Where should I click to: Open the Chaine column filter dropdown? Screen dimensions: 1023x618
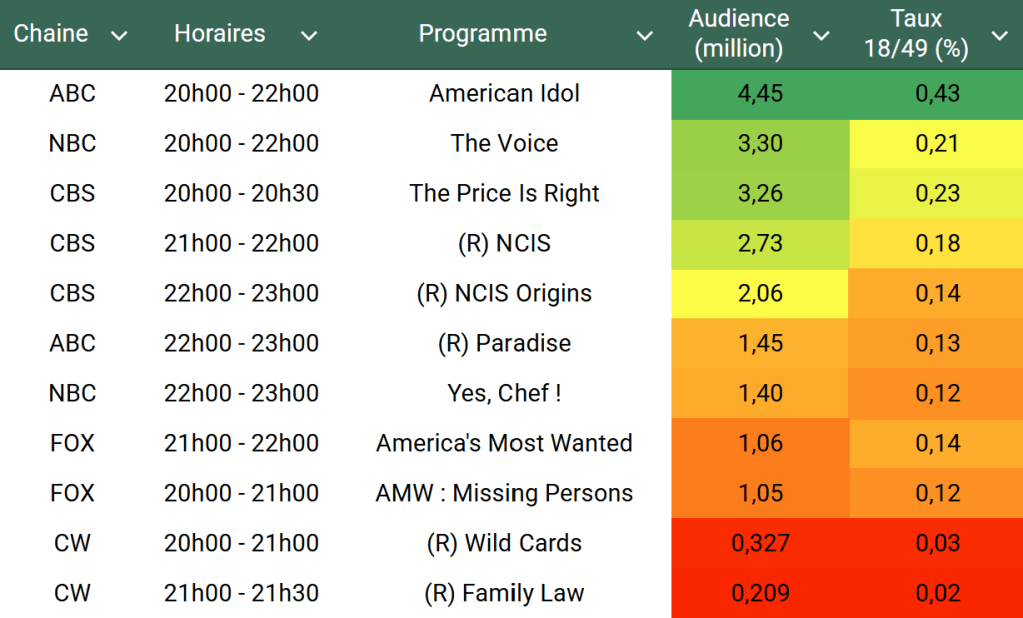(119, 36)
